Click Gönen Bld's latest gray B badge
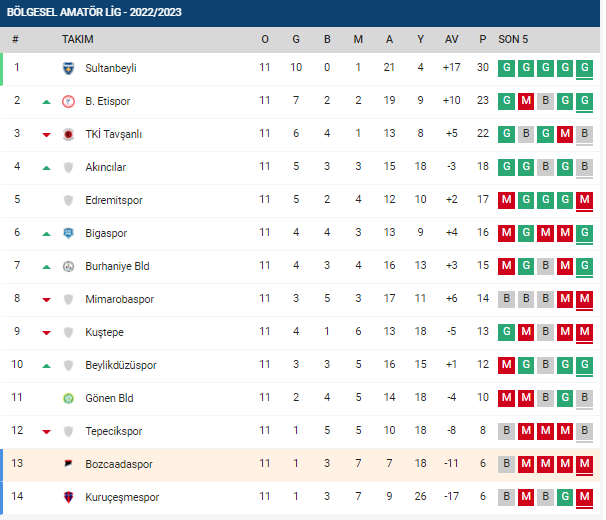Screen dimensions: 606x520 click(584, 398)
